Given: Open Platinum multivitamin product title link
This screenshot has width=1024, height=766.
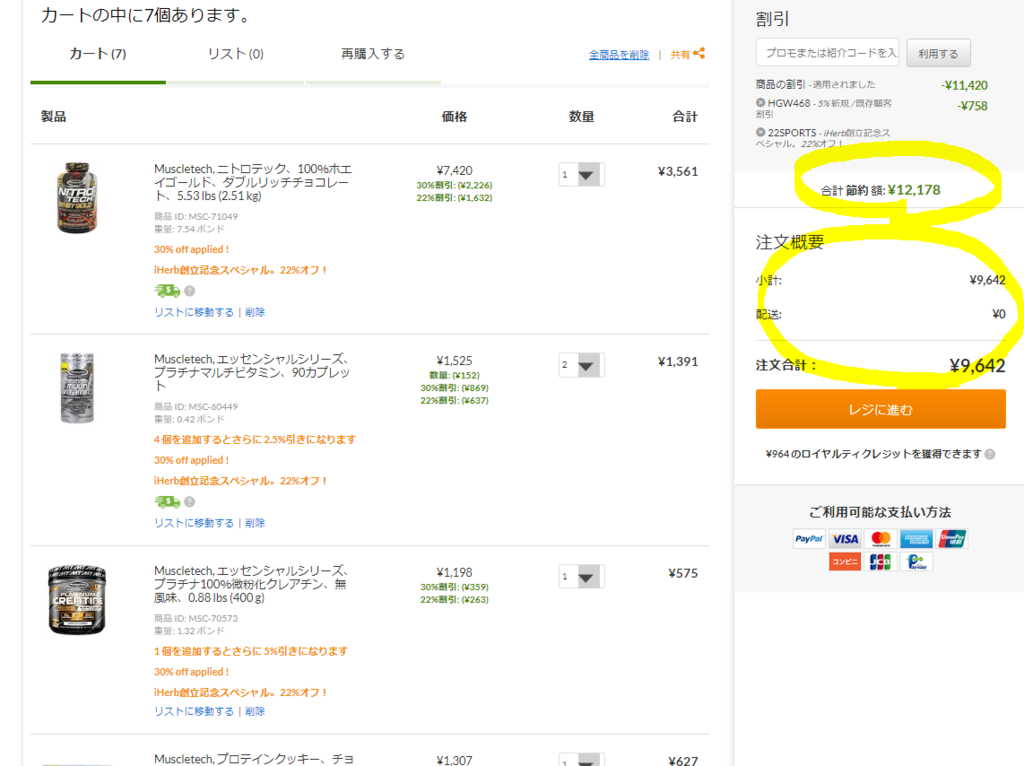Looking at the screenshot, I should pyautogui.click(x=252, y=373).
